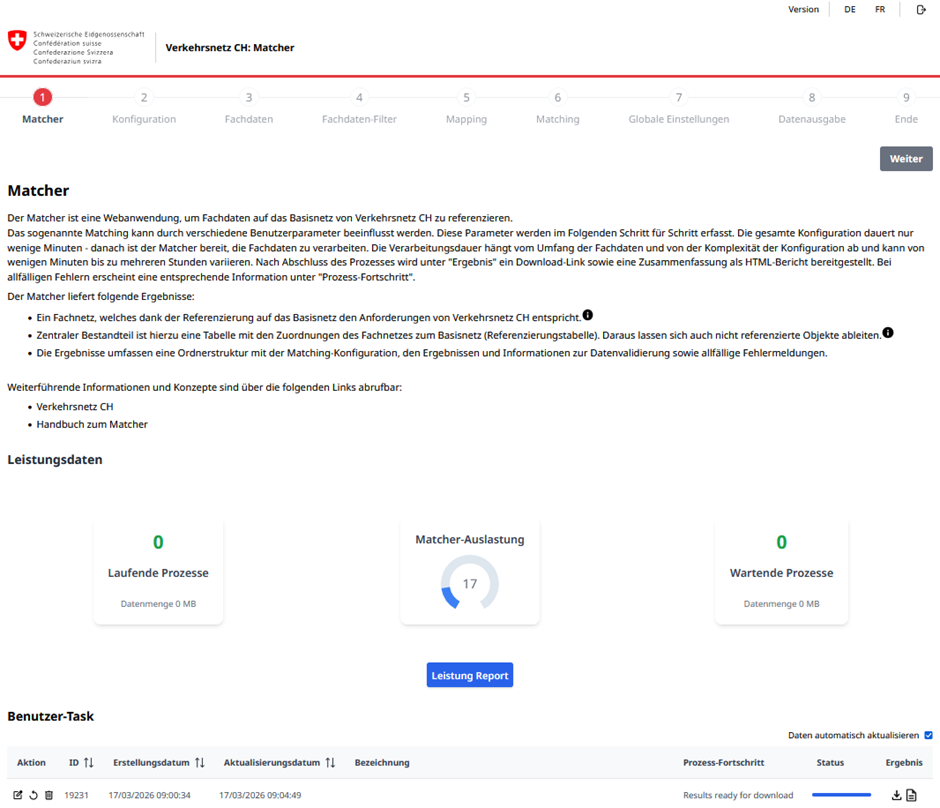Show info tooltip after Referenzierungstabelle sentence
This screenshot has height=808, width=940.
[x=888, y=333]
